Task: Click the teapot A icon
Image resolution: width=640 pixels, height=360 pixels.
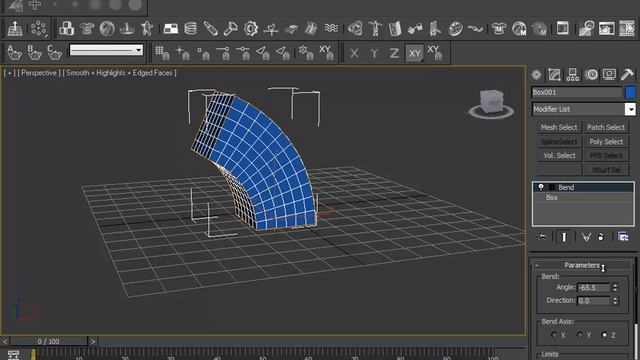Action: click(x=14, y=53)
